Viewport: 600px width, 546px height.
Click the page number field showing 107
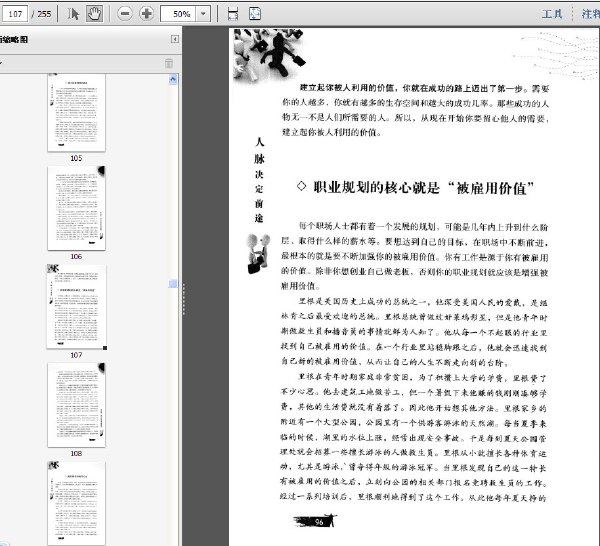click(x=15, y=14)
